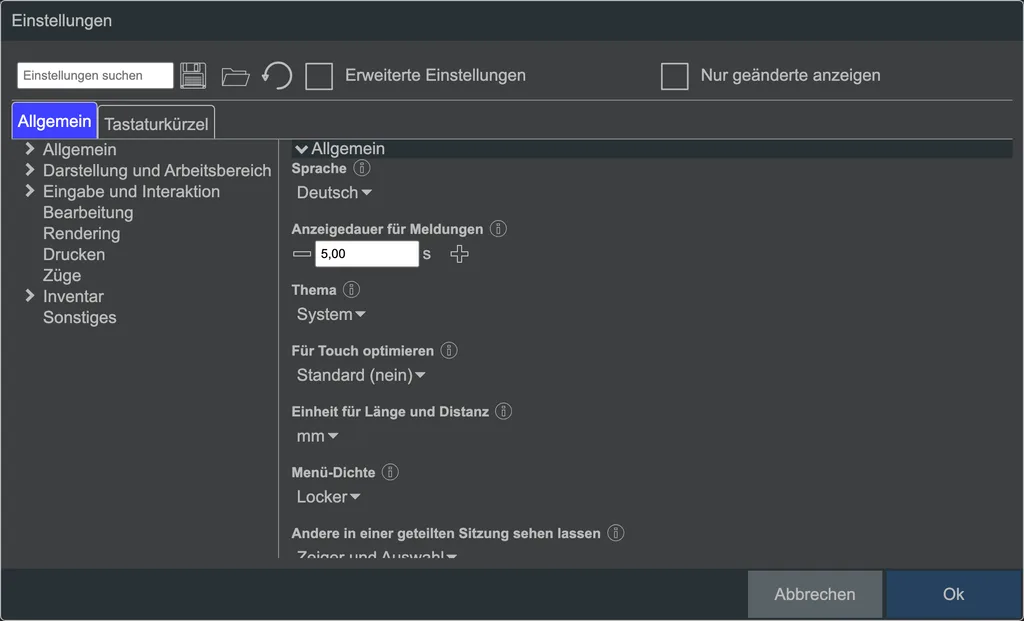View info about Für Touch optimieren

[449, 351]
